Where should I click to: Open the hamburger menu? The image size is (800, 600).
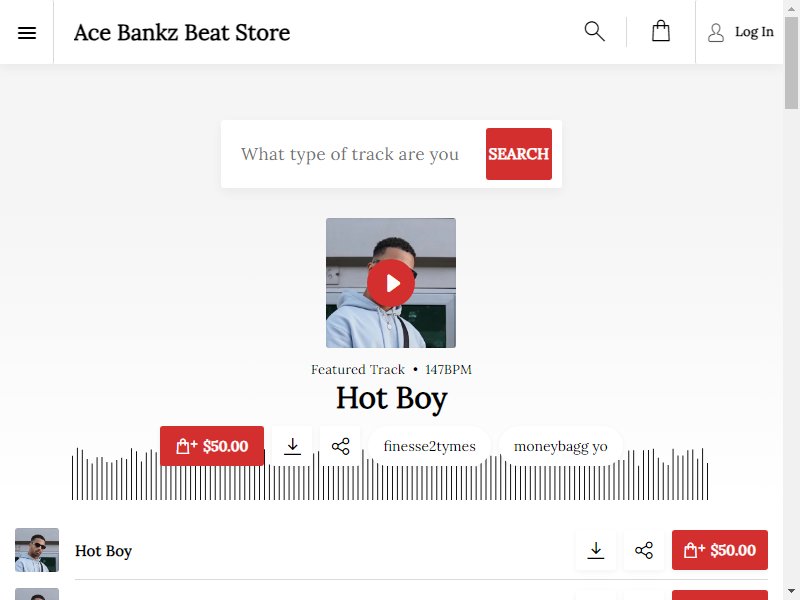[x=27, y=33]
